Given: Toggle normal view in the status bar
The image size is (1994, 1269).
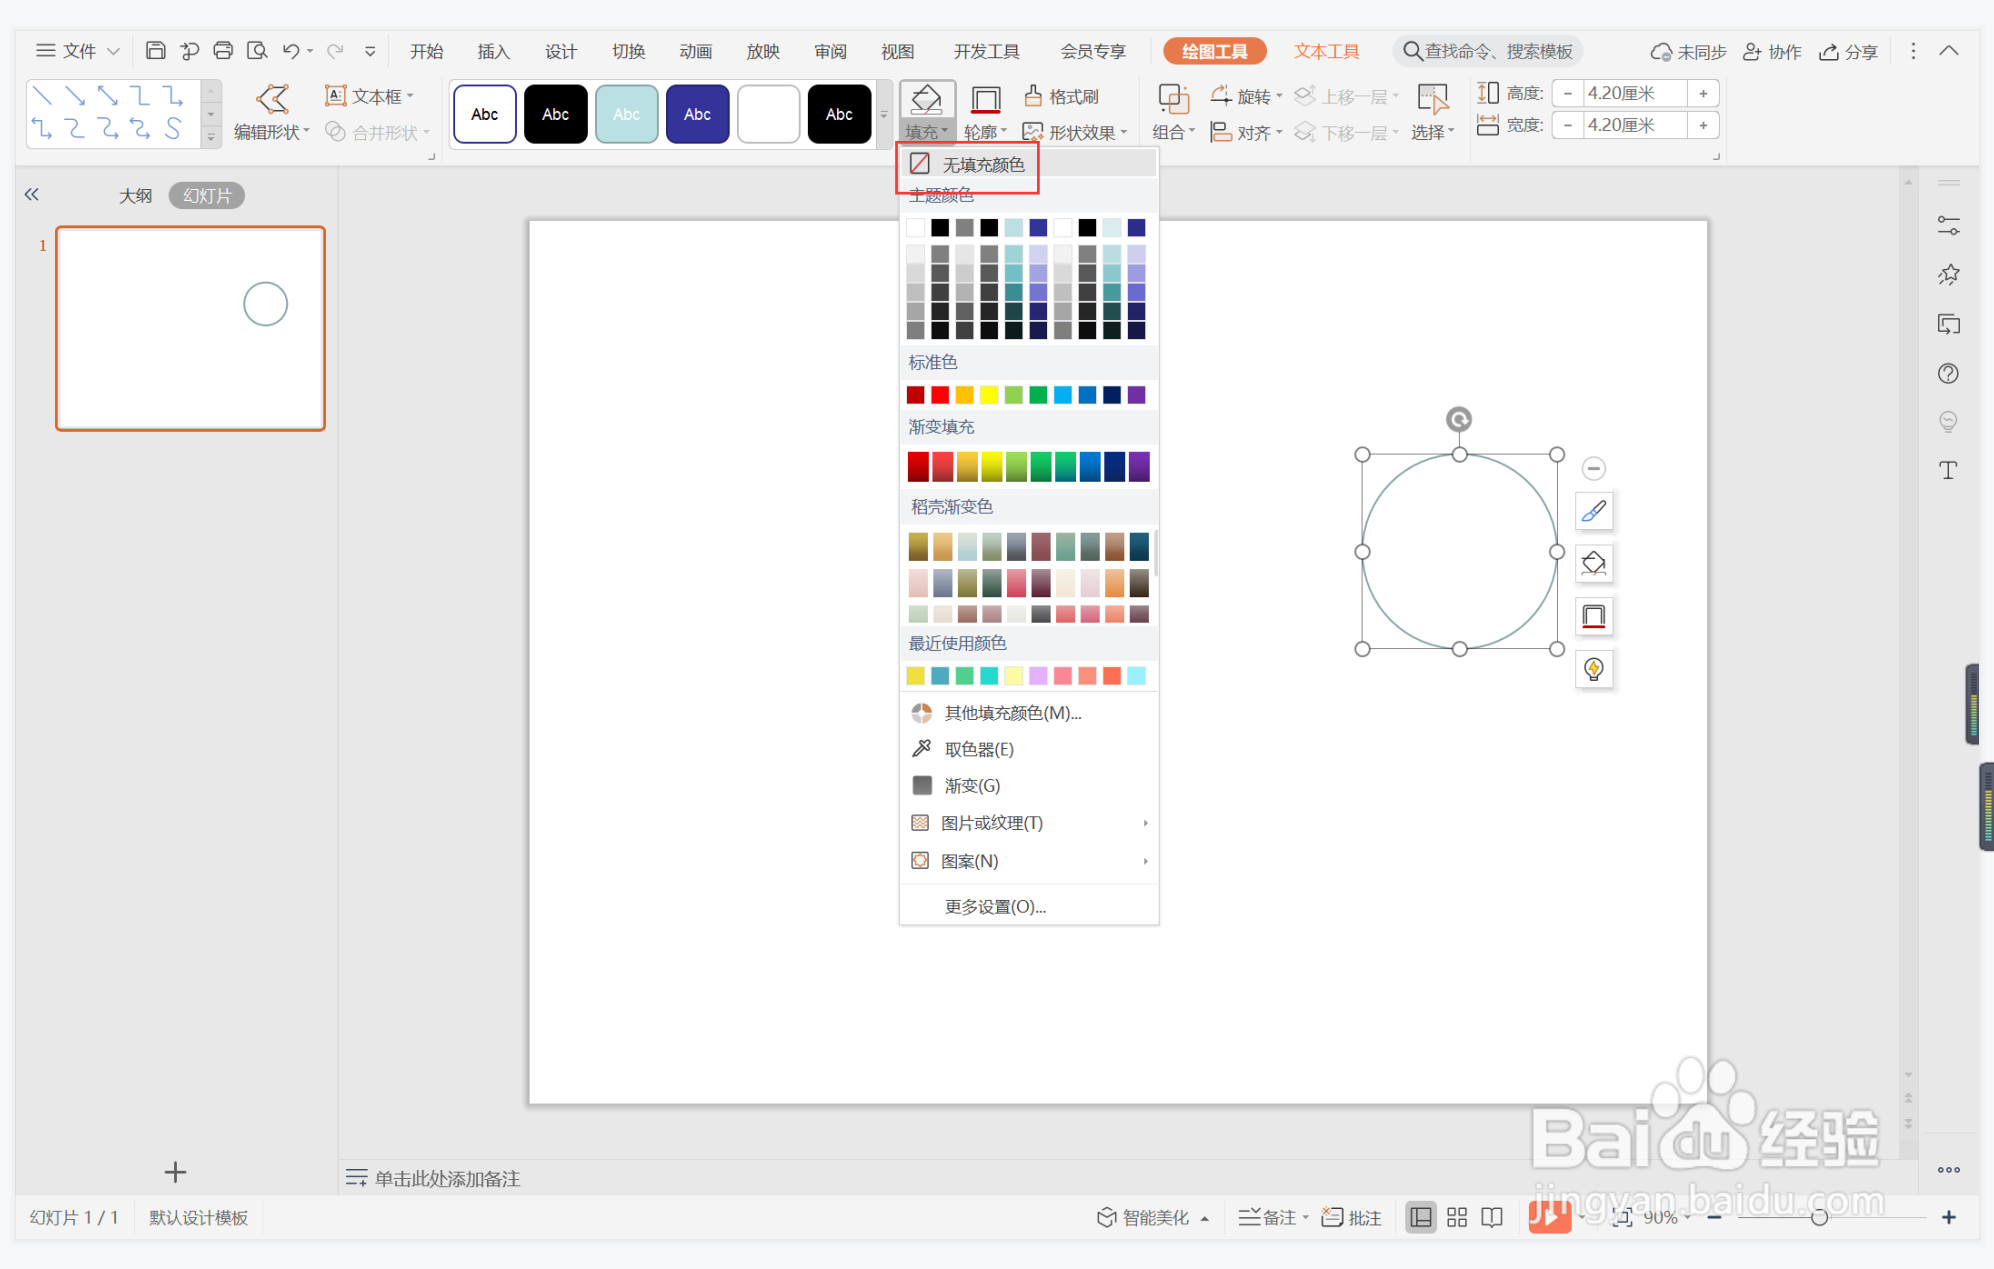Looking at the screenshot, I should click(1420, 1217).
